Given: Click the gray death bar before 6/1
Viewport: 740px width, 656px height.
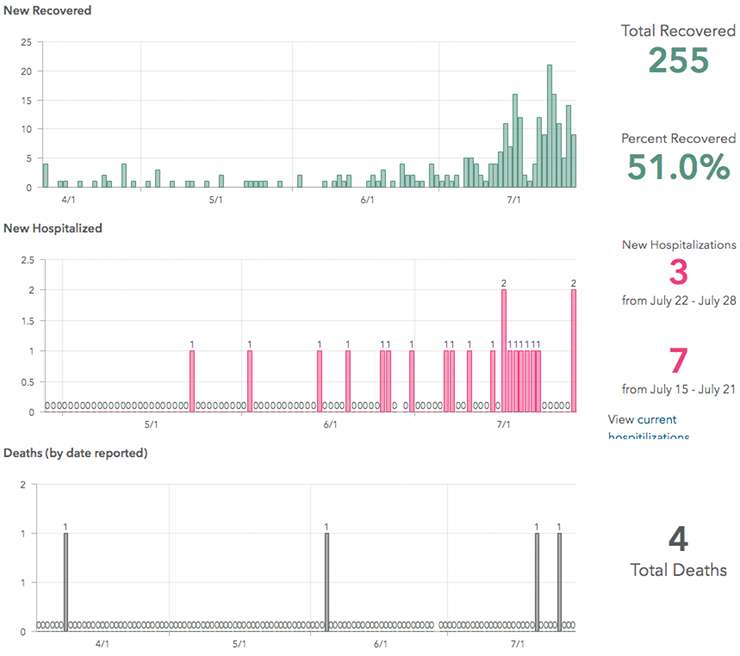Looking at the screenshot, I should pyautogui.click(x=326, y=580).
